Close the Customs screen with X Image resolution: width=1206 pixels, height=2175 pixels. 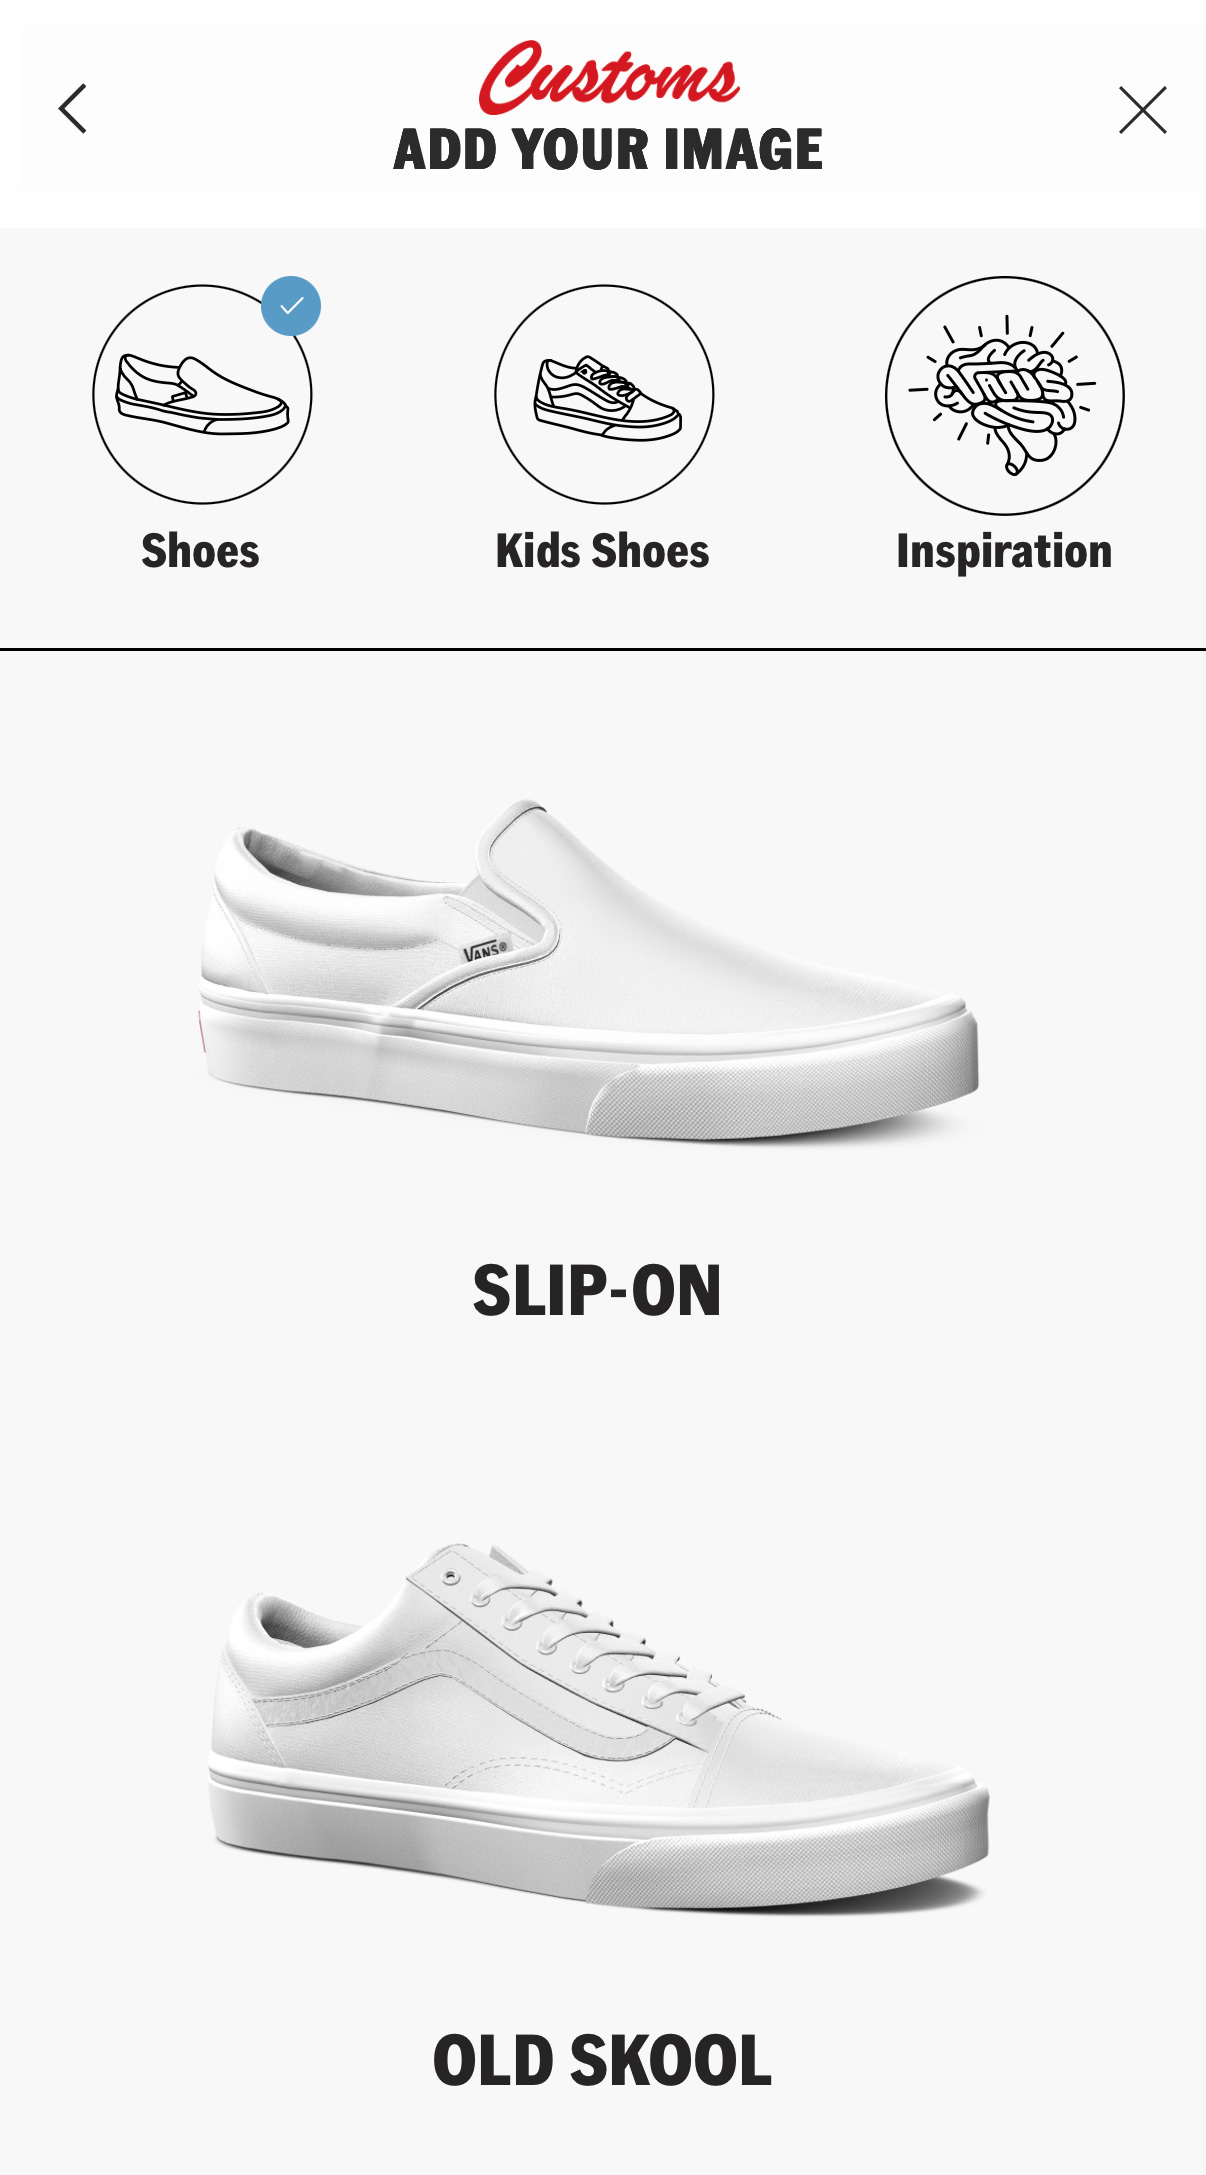click(1142, 110)
